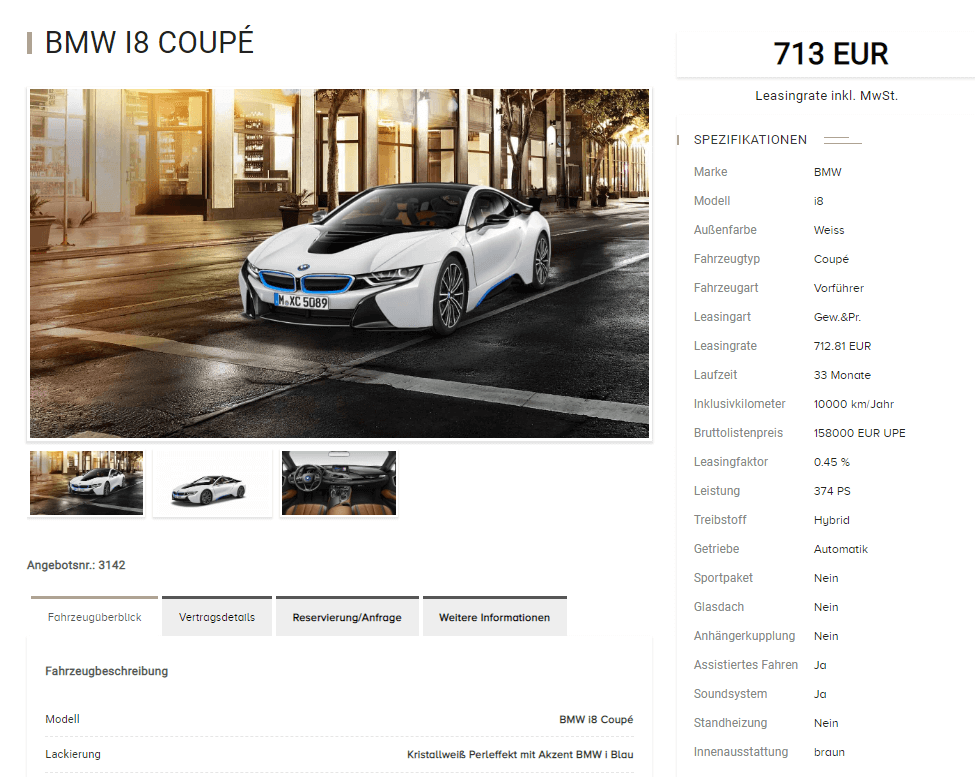Open the Fahrzeugüberblick tab
Image resolution: width=975 pixels, height=777 pixels.
(x=95, y=617)
